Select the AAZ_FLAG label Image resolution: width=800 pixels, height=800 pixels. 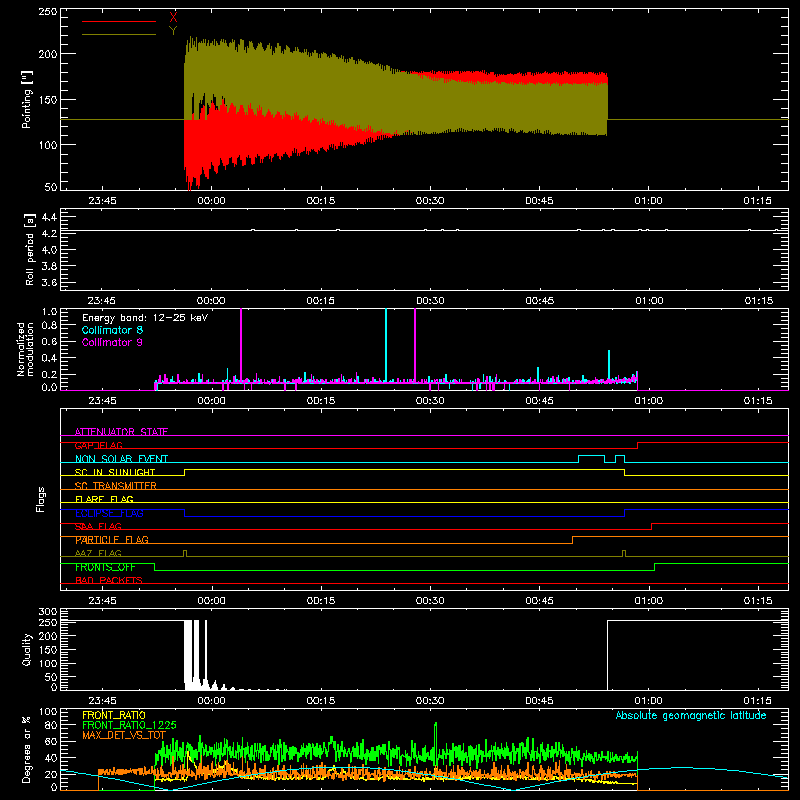click(98, 554)
